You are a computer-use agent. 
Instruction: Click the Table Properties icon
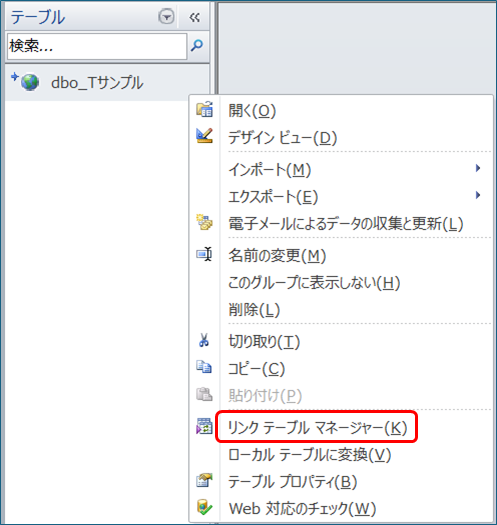click(204, 480)
